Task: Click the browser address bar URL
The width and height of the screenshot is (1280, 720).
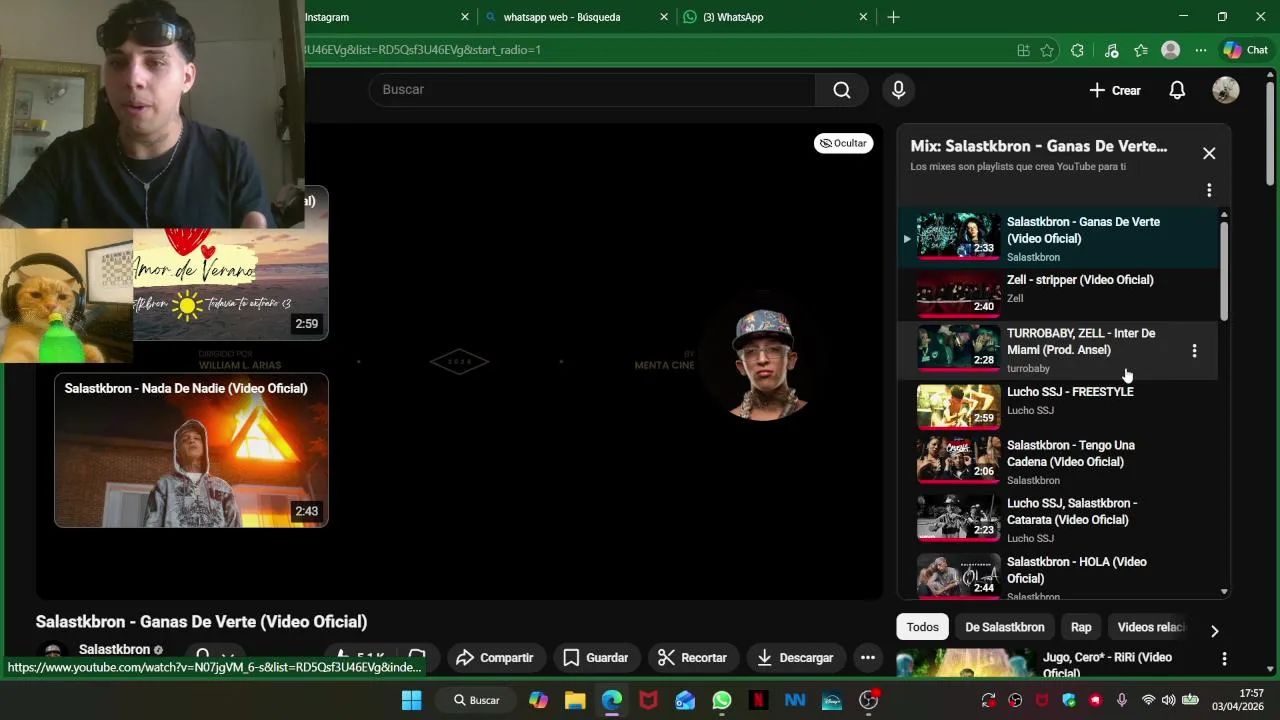Action: (423, 50)
